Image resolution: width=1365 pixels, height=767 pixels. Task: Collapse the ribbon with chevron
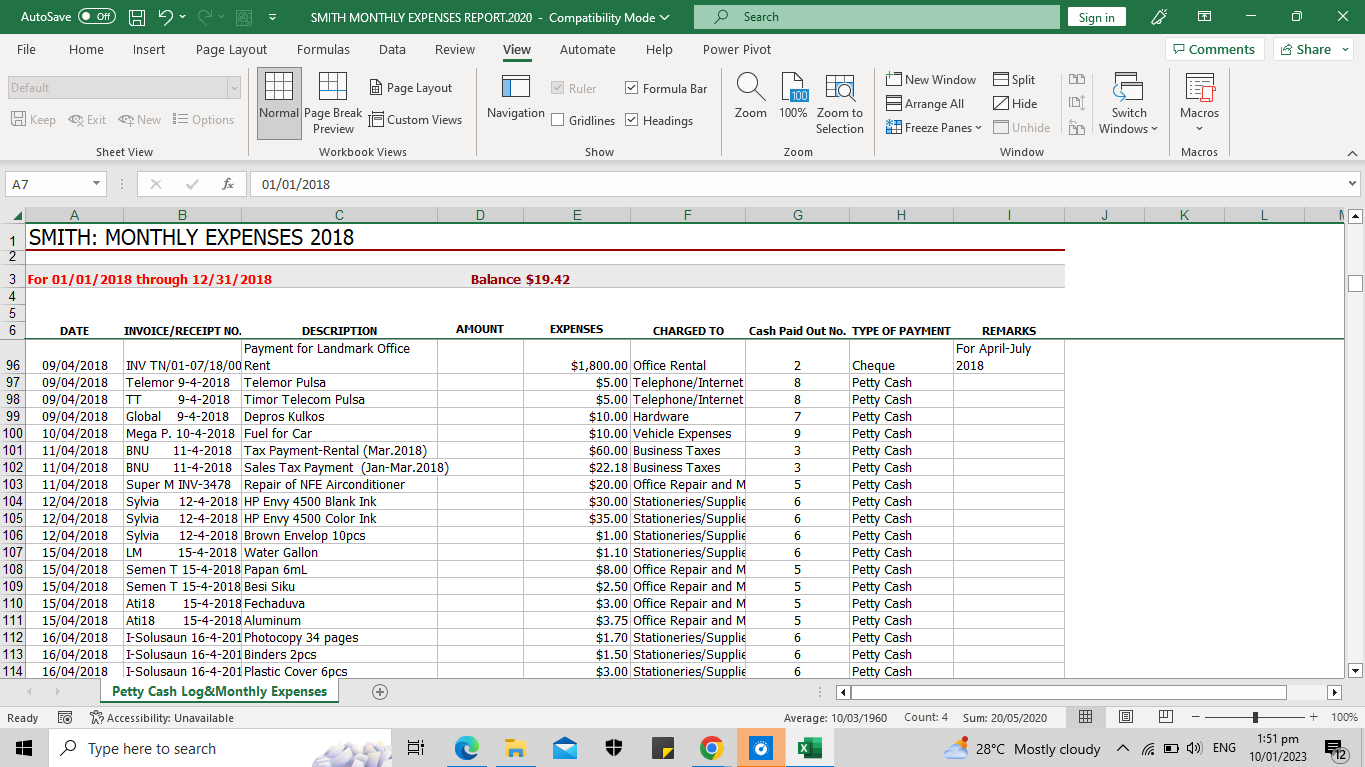tap(1352, 153)
